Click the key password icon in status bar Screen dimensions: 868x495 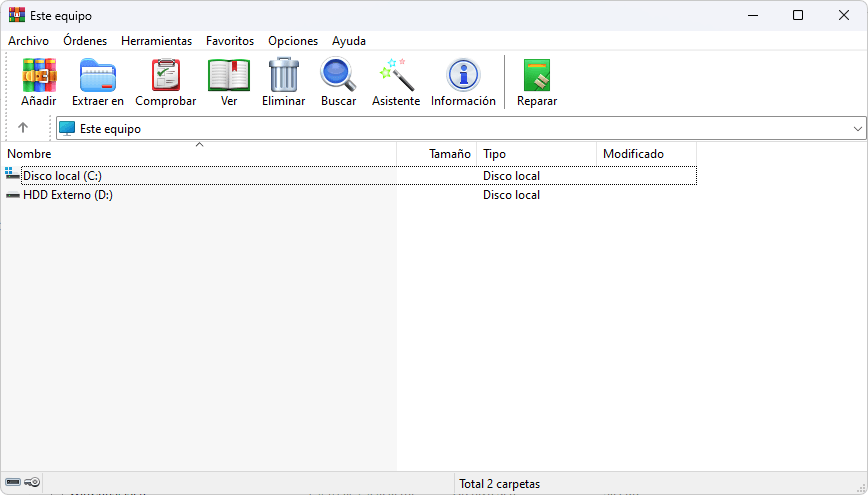[32, 482]
